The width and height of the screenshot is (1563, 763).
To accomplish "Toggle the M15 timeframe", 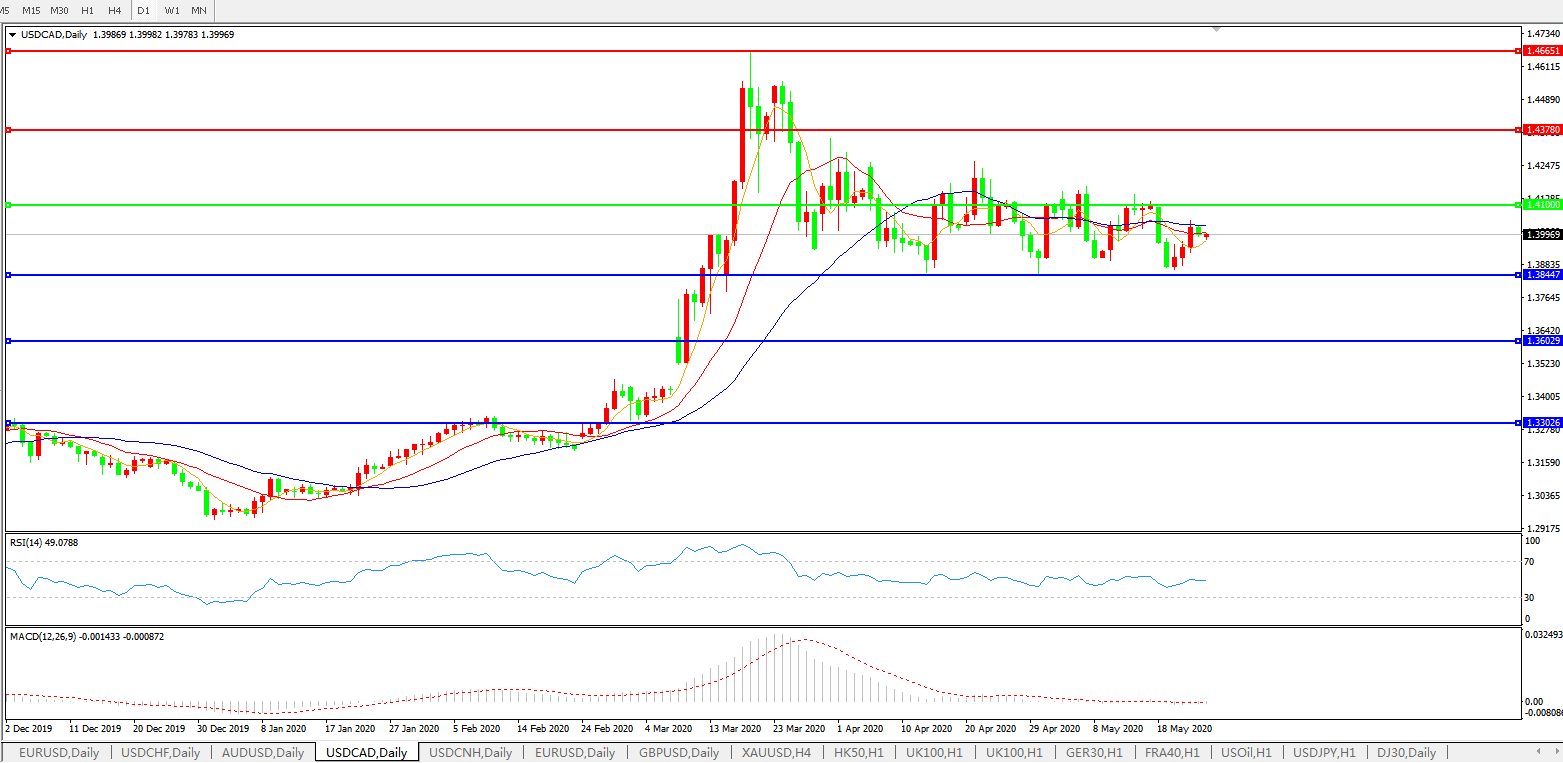I will (x=31, y=10).
